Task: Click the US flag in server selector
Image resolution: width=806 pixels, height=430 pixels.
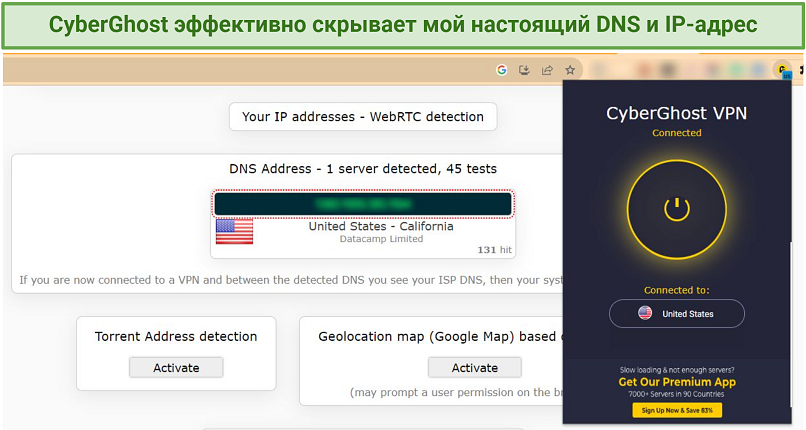Action: point(645,313)
